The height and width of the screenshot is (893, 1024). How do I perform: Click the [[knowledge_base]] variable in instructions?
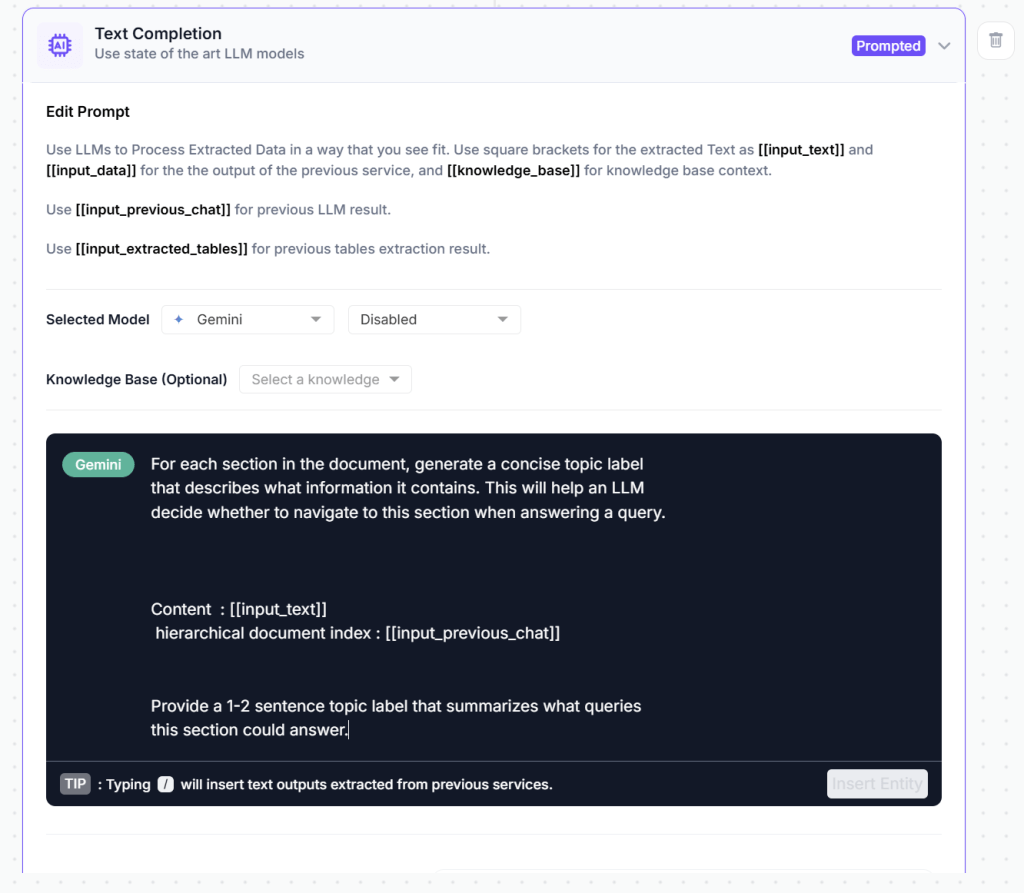tap(513, 171)
